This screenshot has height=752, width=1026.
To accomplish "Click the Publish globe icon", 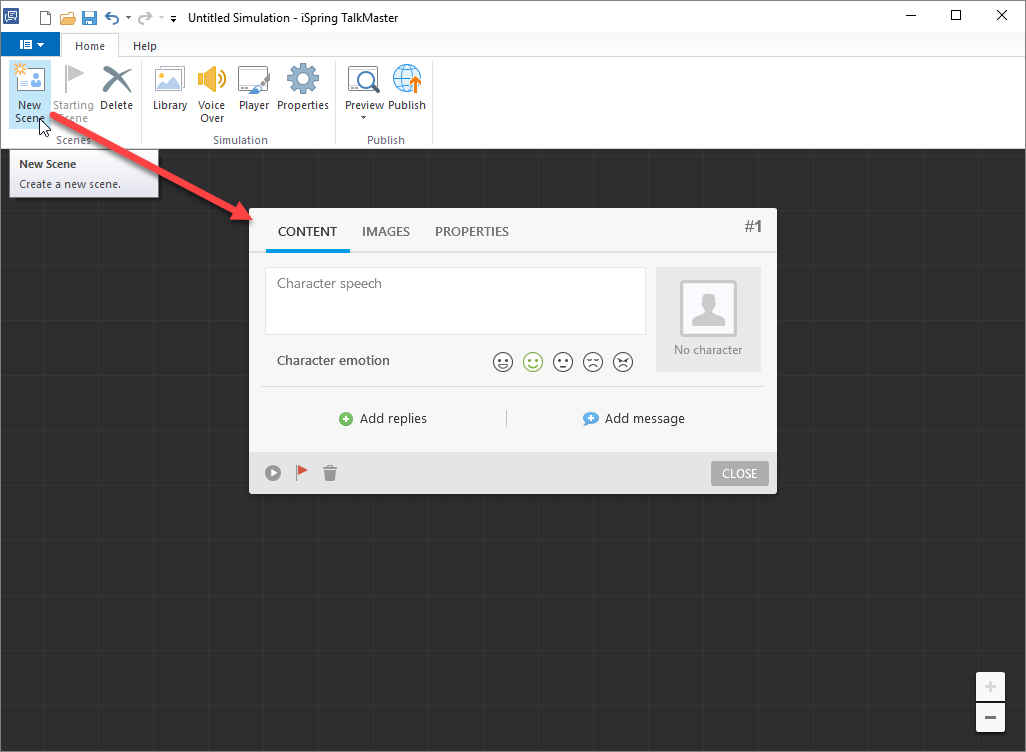I will [407, 81].
